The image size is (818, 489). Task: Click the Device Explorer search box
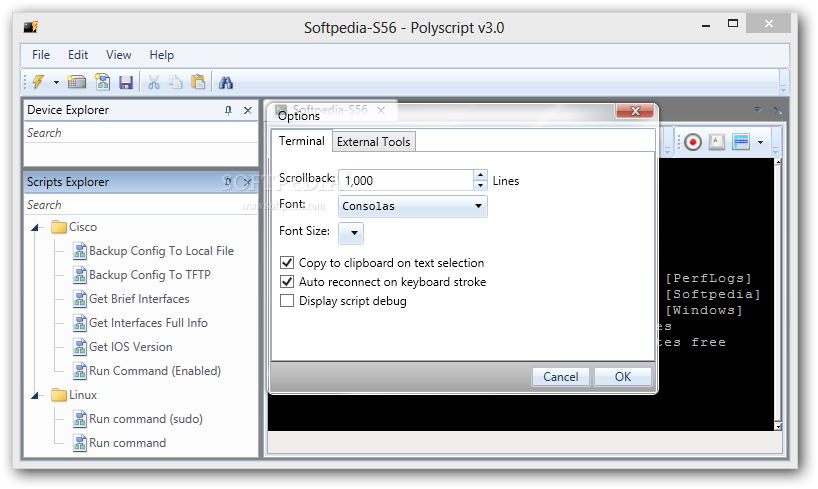(141, 133)
